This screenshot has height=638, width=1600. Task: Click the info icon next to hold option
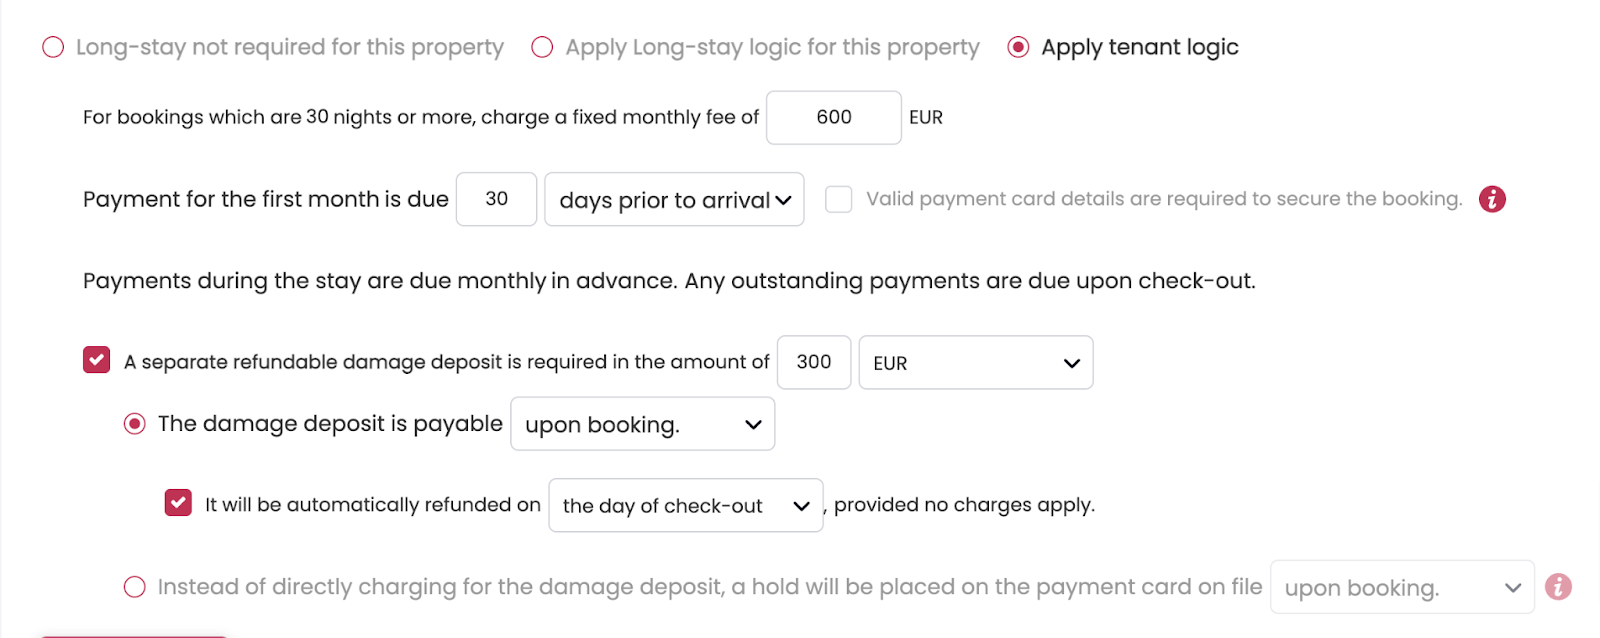click(x=1558, y=587)
